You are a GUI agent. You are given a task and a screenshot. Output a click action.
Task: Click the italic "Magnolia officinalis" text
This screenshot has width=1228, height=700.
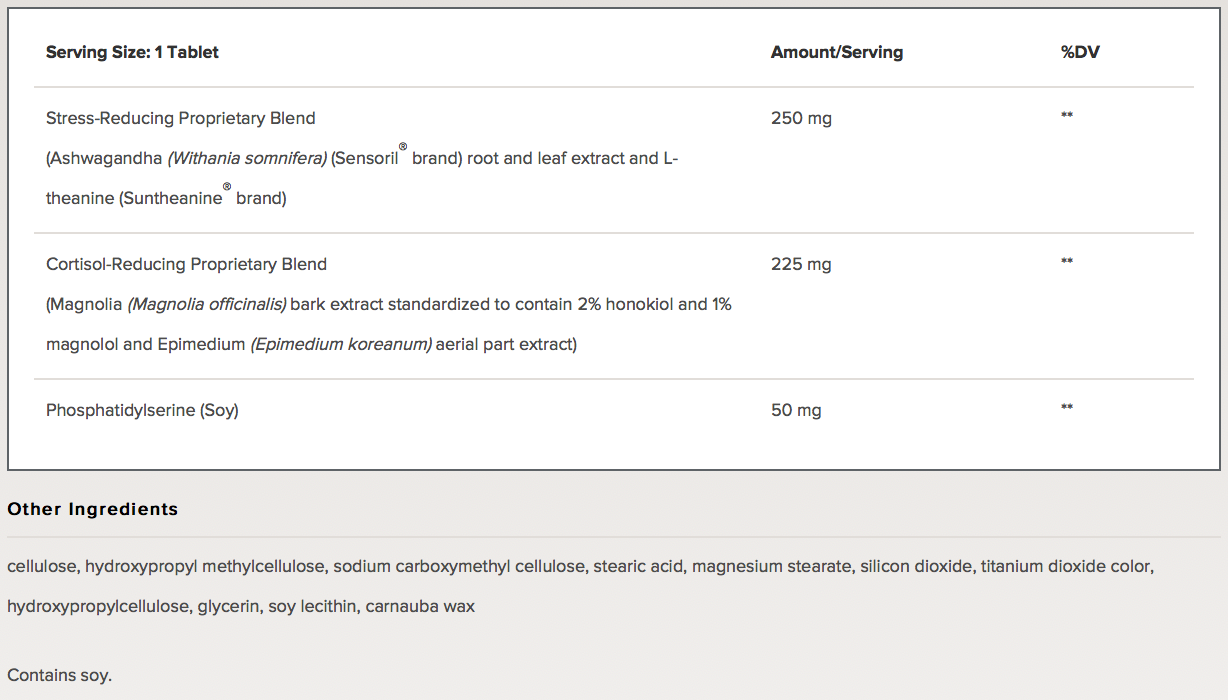pos(207,304)
